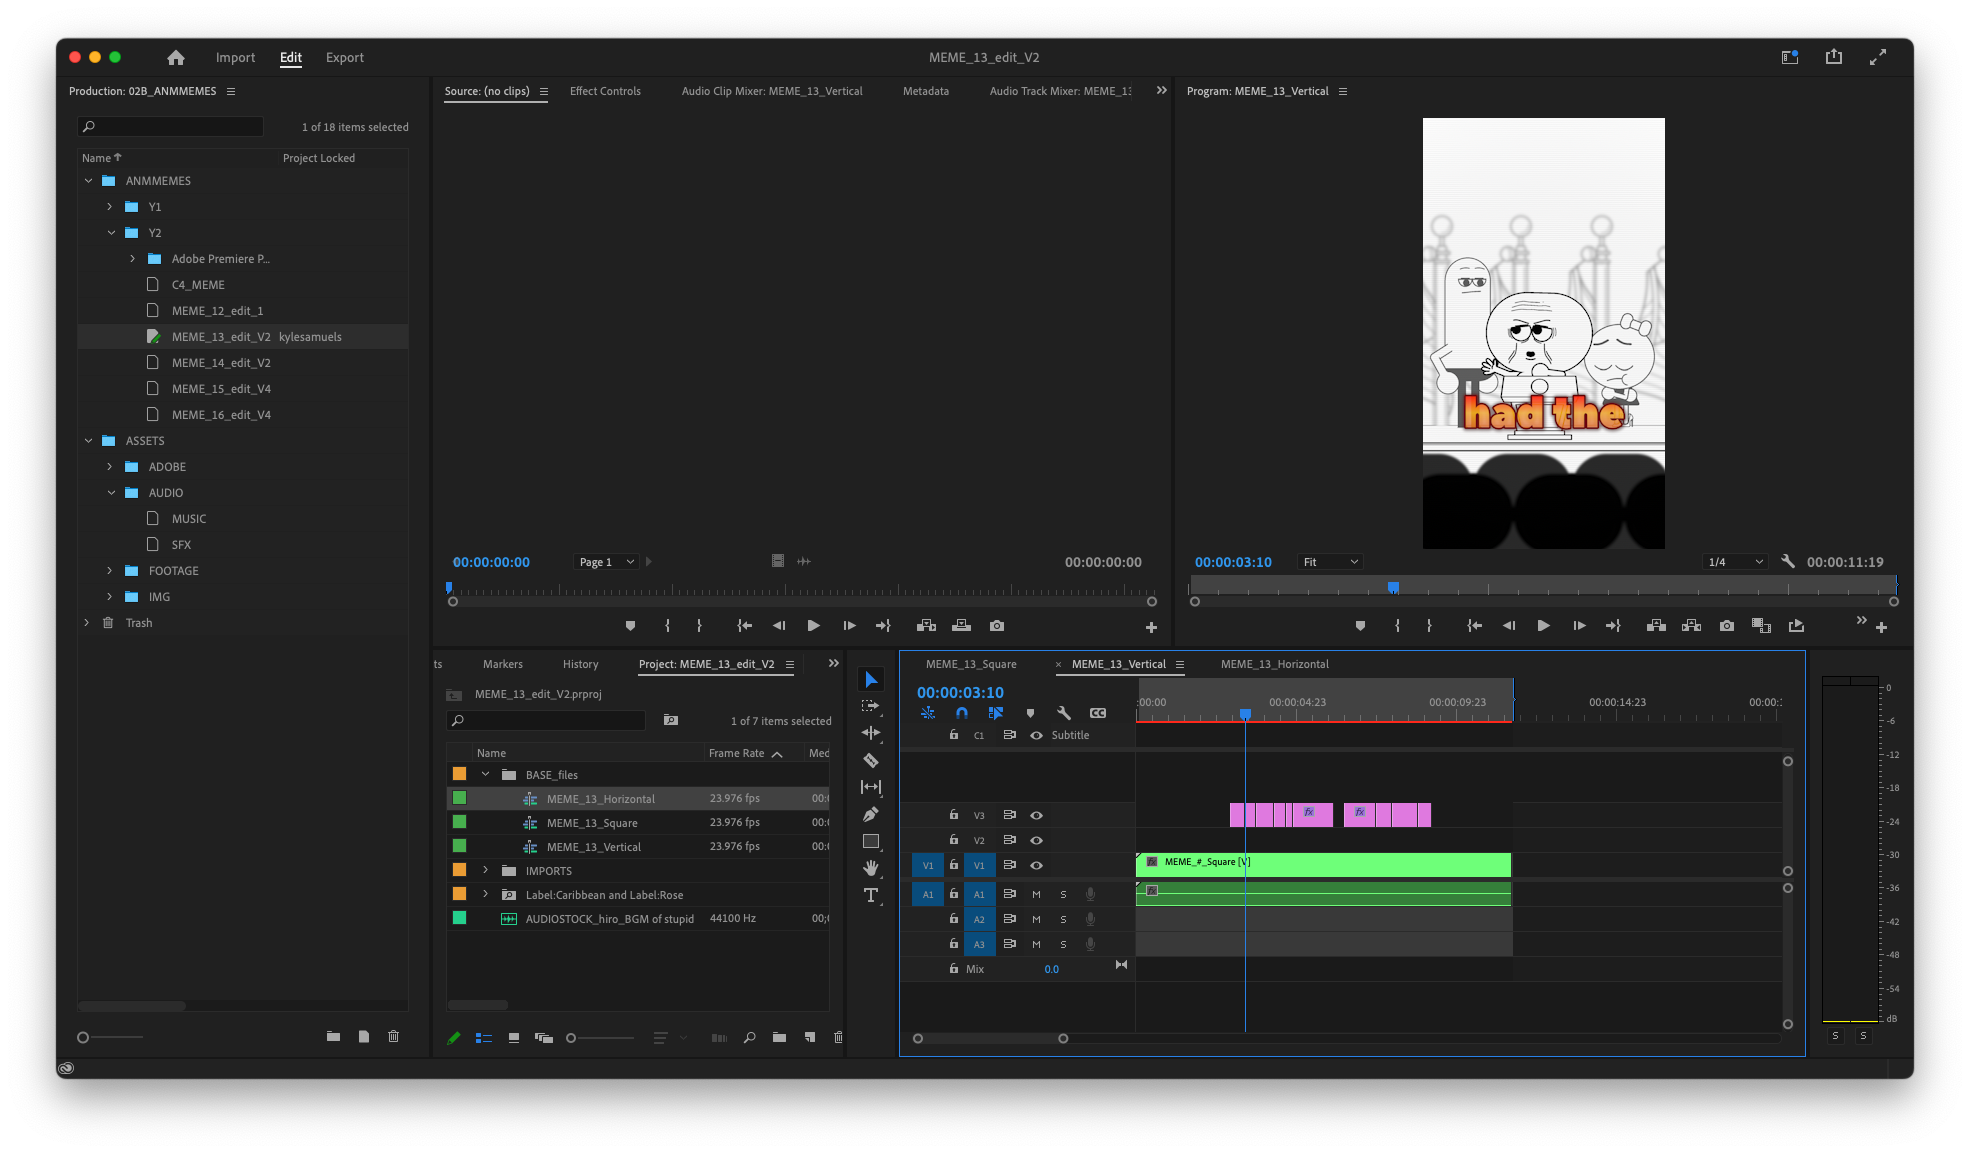The height and width of the screenshot is (1153, 1970).
Task: Click Extract button in Program monitor
Action: pyautogui.click(x=1692, y=626)
